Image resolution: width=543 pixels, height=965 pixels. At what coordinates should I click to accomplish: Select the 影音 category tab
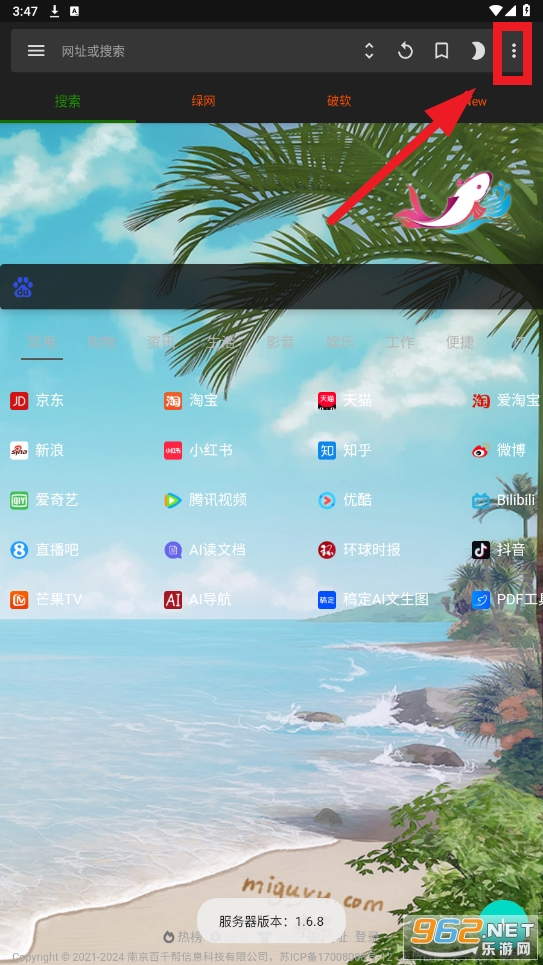pyautogui.click(x=280, y=342)
